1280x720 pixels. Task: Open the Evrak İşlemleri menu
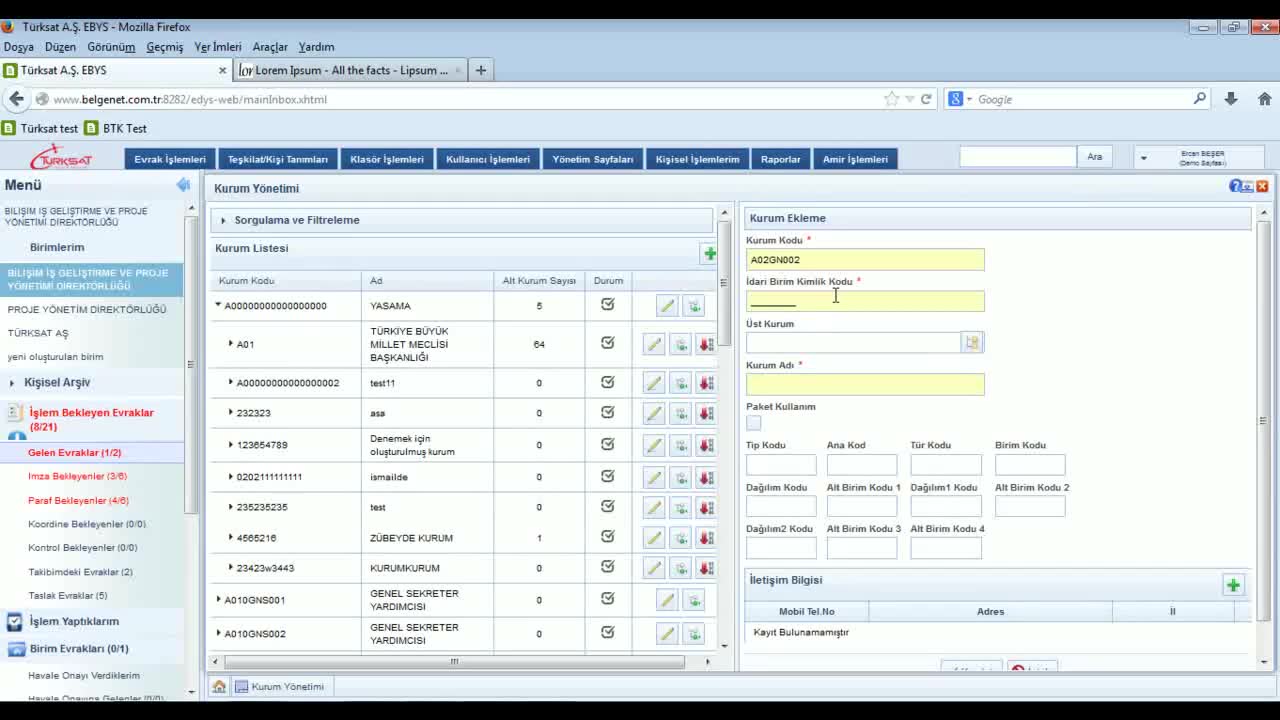(170, 159)
